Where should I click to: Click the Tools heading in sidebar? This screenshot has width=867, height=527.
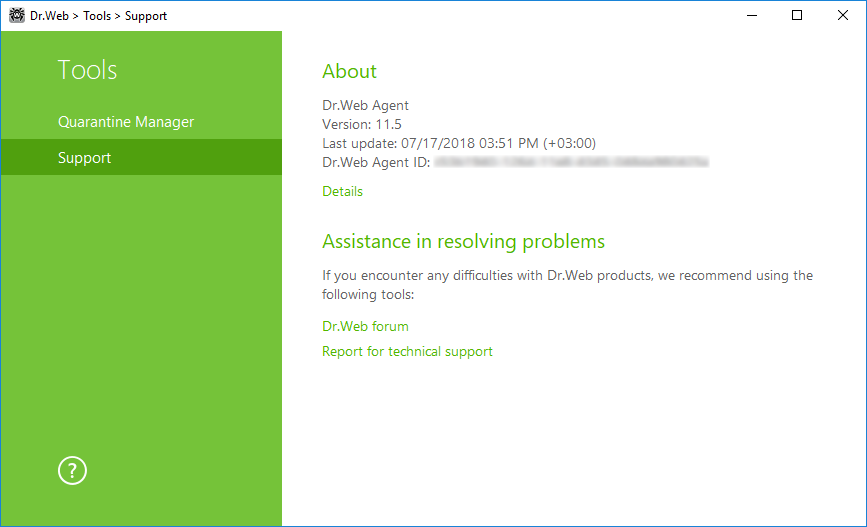(x=87, y=70)
